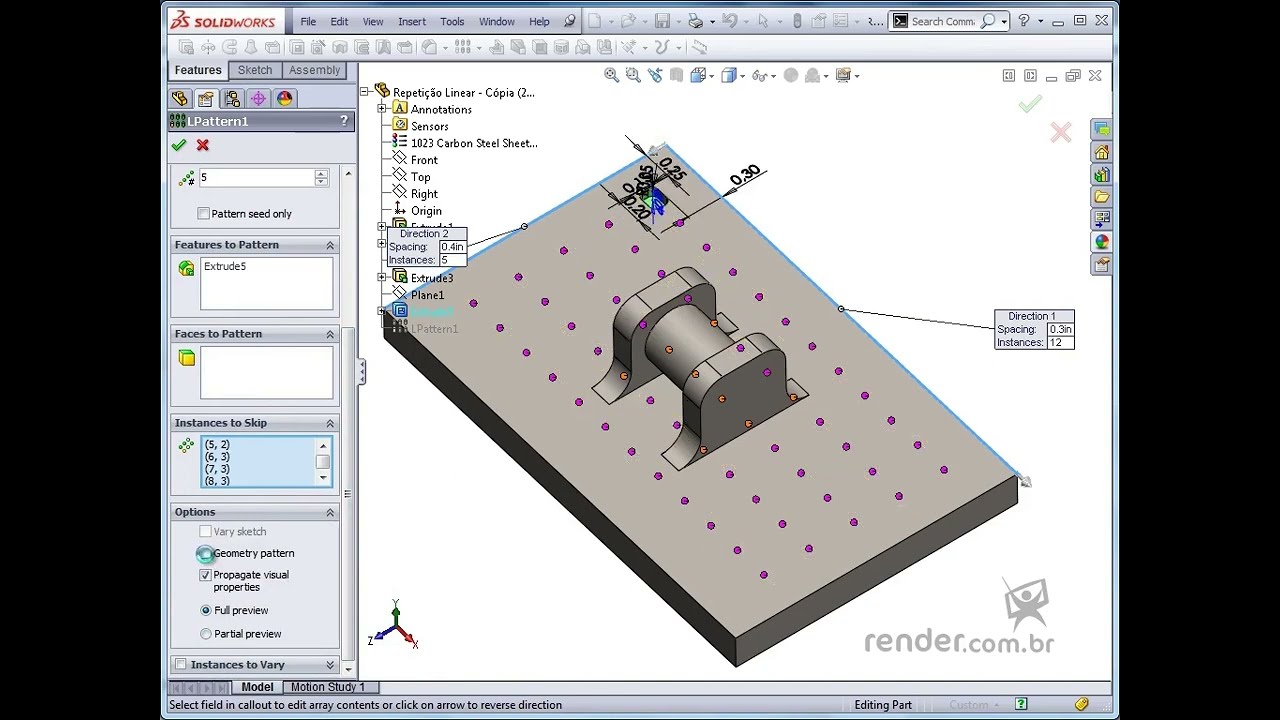Click the Zoom to Area icon
1280x720 pixels.
click(633, 75)
